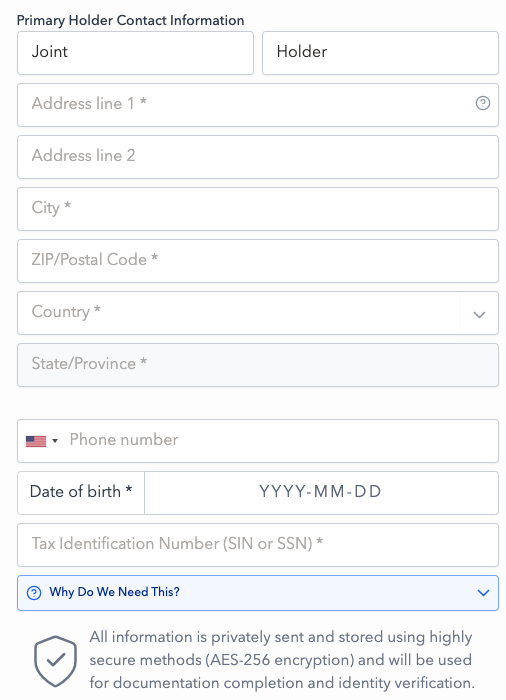The height and width of the screenshot is (700, 506).
Task: Click into Address line 2 field
Action: click(x=258, y=157)
